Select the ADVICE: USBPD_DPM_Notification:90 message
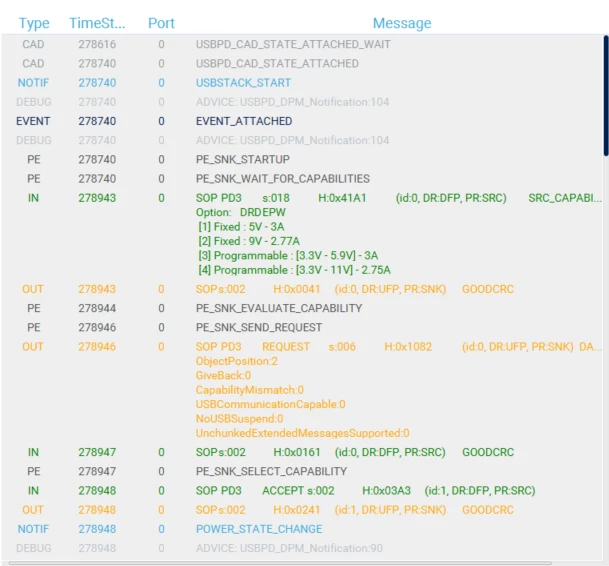The height and width of the screenshot is (566, 609). pos(289,548)
